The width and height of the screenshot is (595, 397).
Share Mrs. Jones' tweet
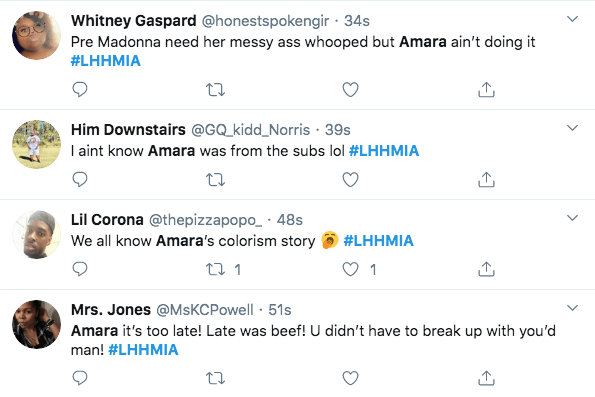coord(486,378)
